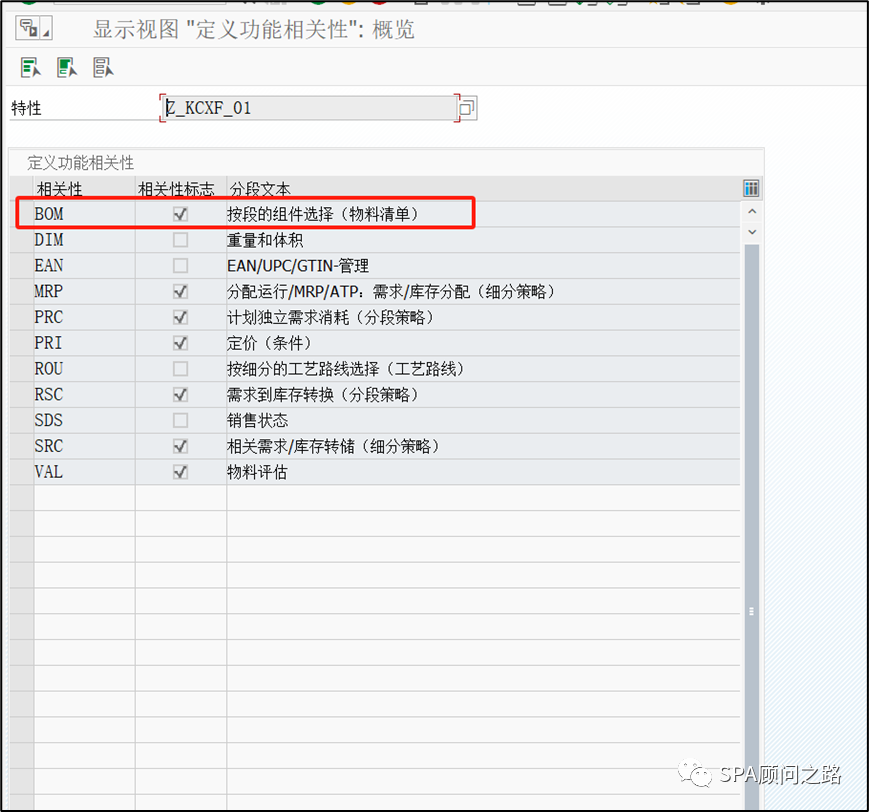Toggle the MRP relevance checkbox

tap(180, 292)
